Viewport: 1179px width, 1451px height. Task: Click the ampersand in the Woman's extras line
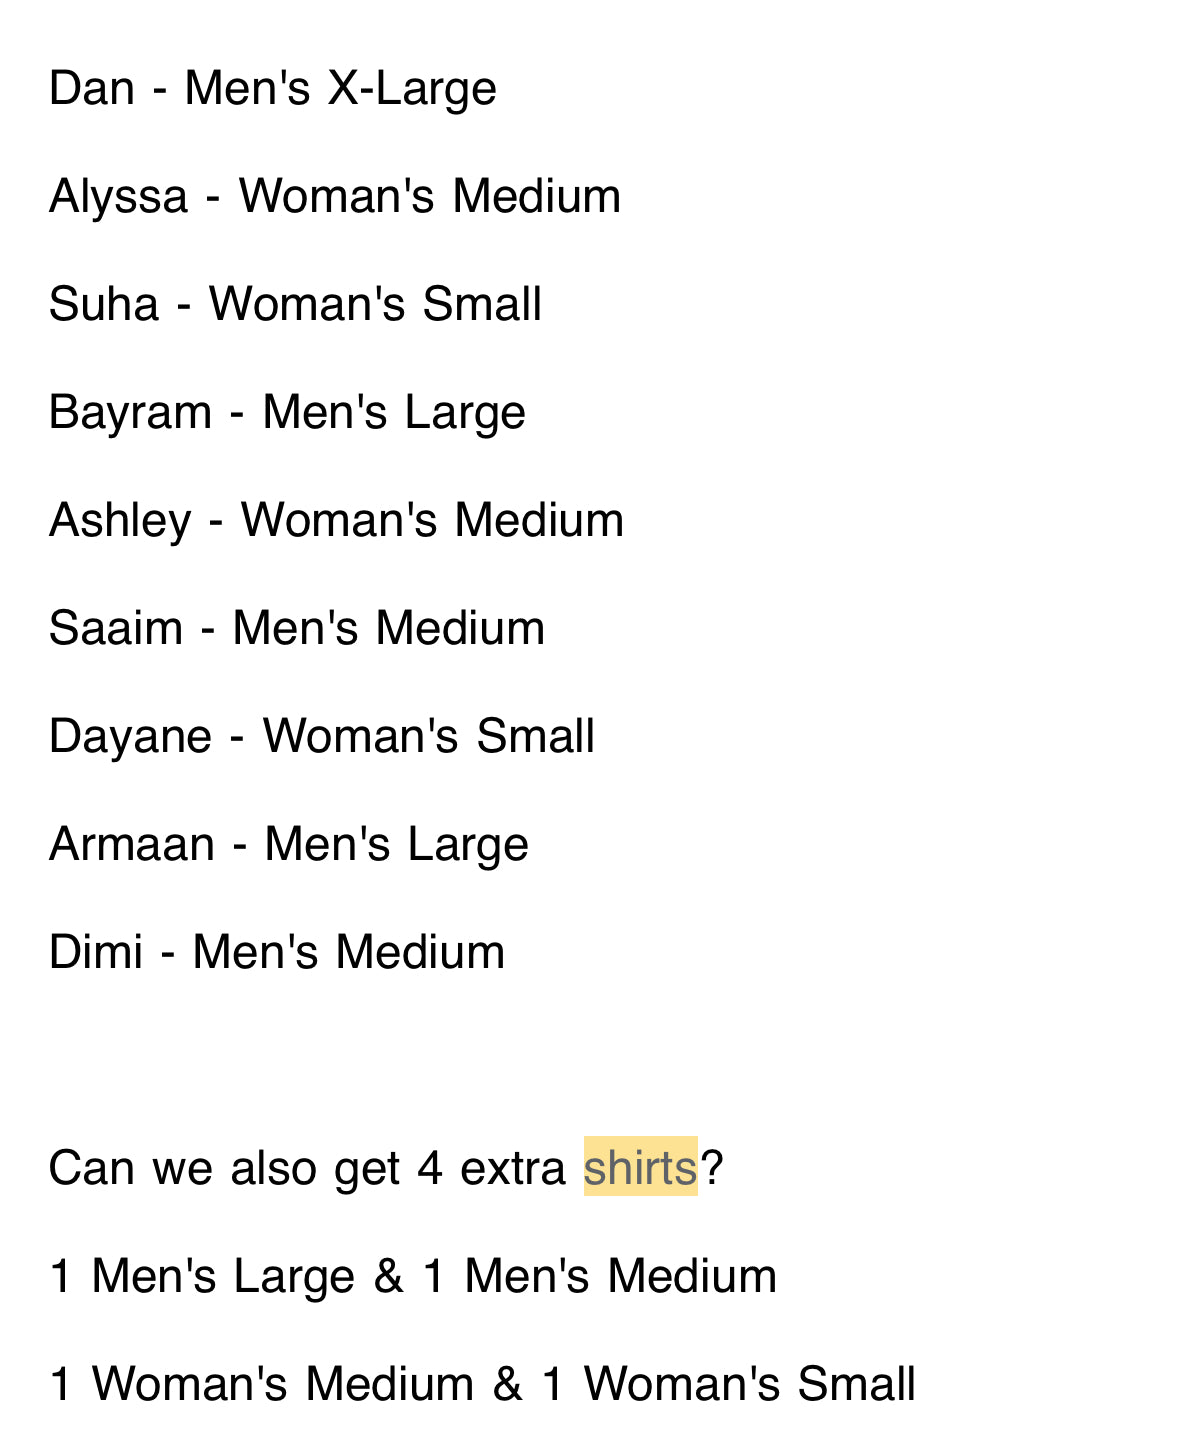click(508, 1384)
